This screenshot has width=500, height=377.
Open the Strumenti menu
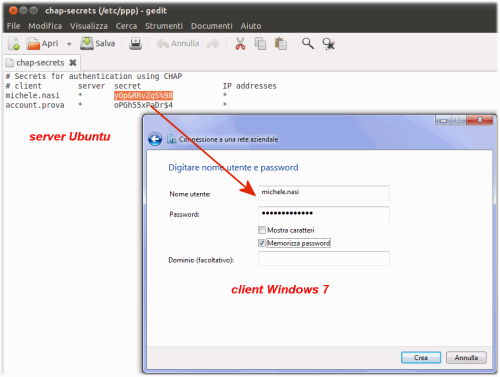(164, 26)
